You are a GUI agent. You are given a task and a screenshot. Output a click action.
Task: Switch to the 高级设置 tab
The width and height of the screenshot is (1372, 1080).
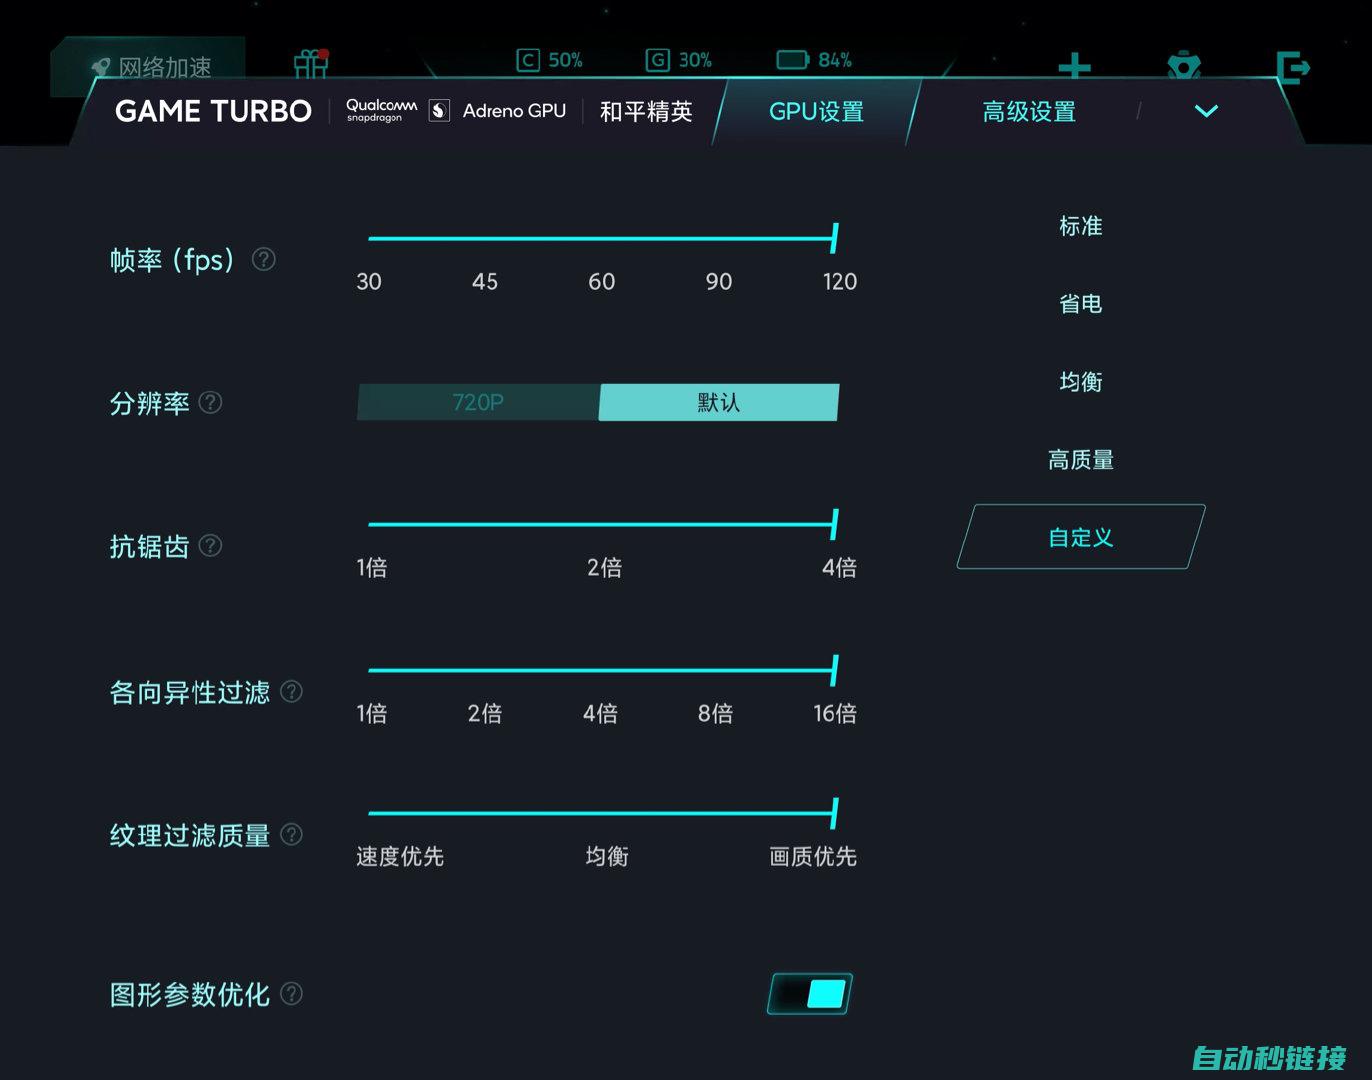[x=1029, y=112]
